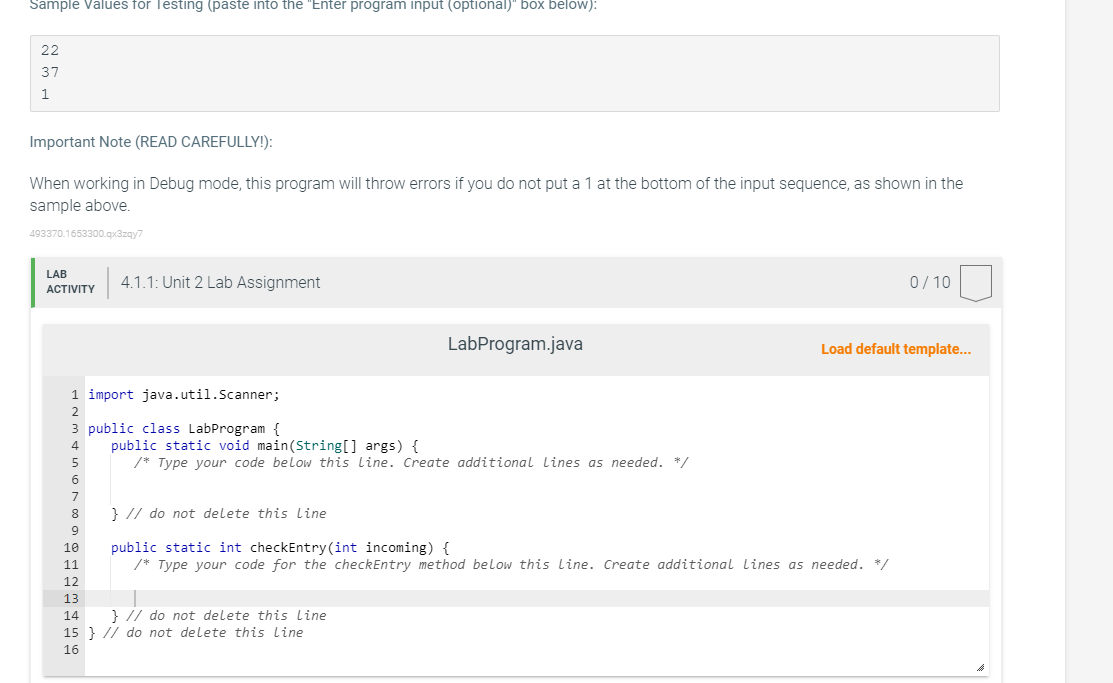Click the 0 / 10 score display
Screen dimensions: 1113x683
928,282
